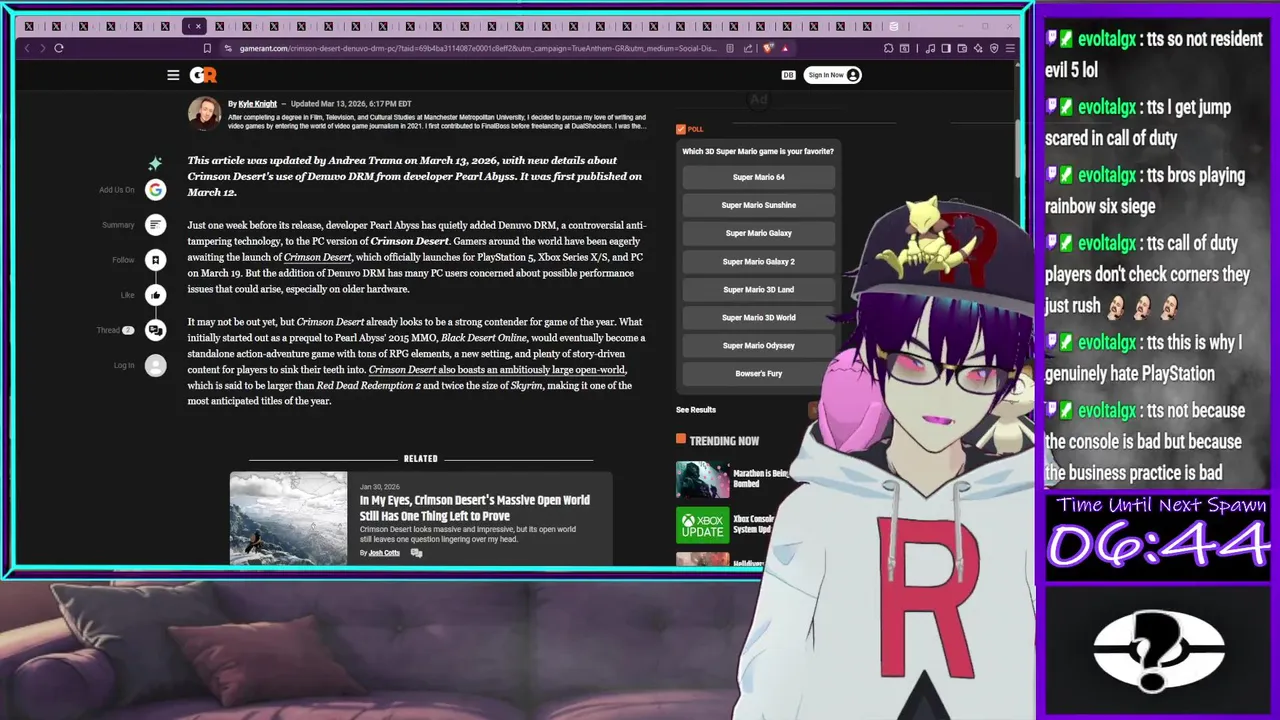Open the Extensions puzzle icon
The image size is (1280, 720).
888,48
